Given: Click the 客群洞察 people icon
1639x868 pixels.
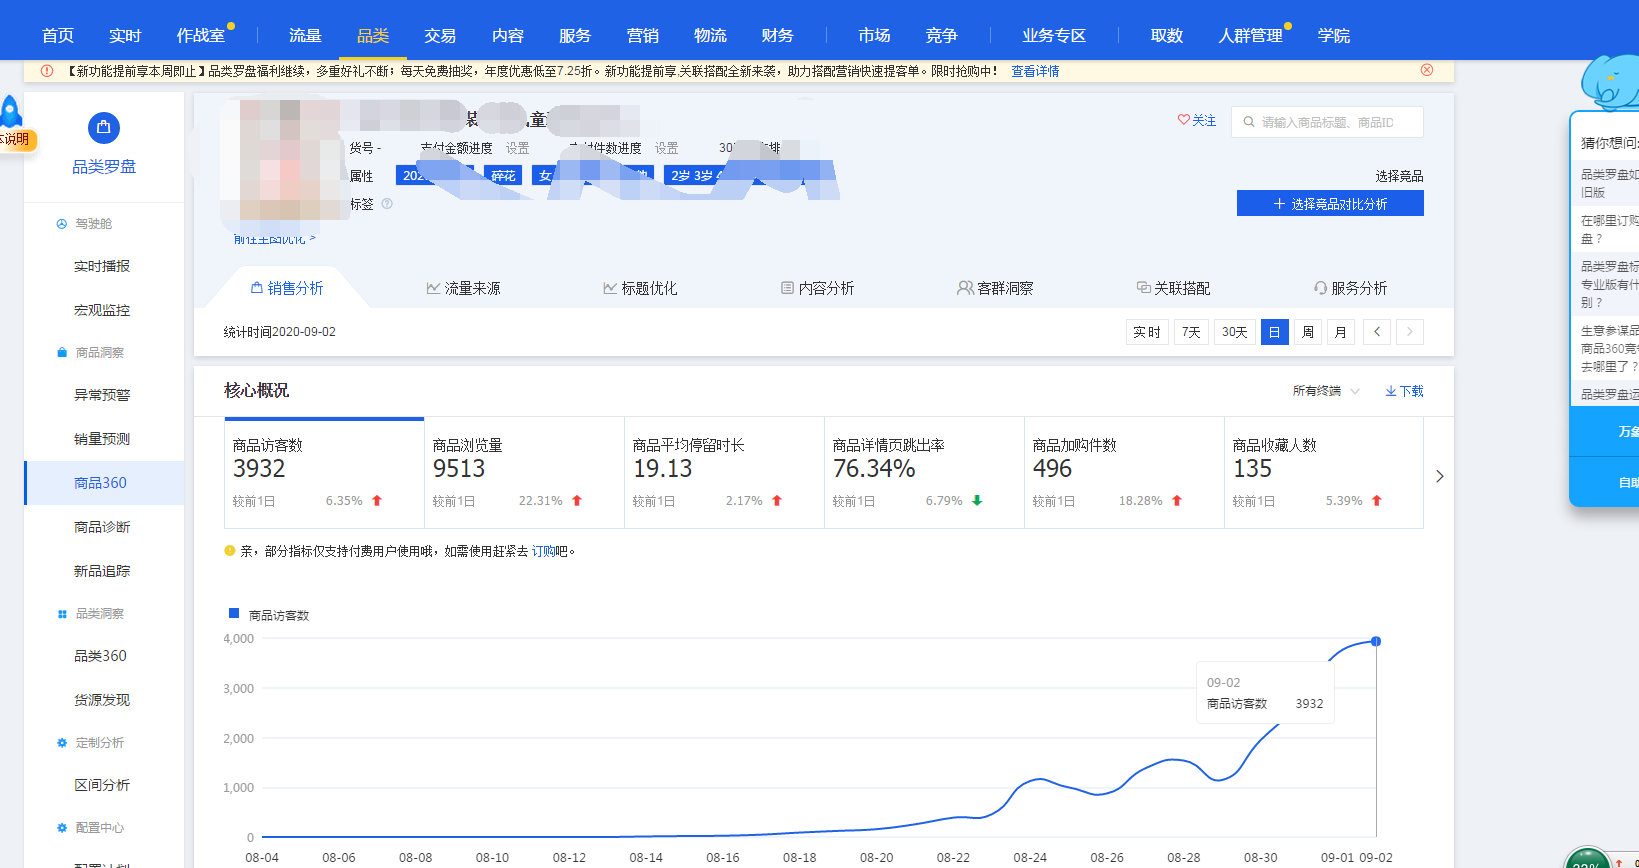Looking at the screenshot, I should (965, 288).
